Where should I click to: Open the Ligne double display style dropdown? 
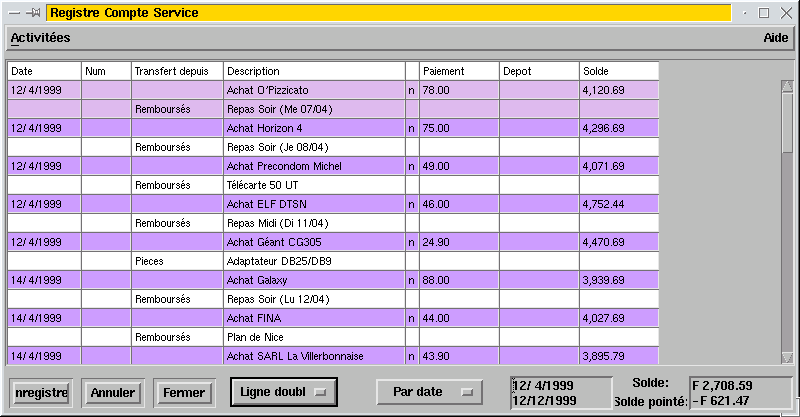point(283,392)
